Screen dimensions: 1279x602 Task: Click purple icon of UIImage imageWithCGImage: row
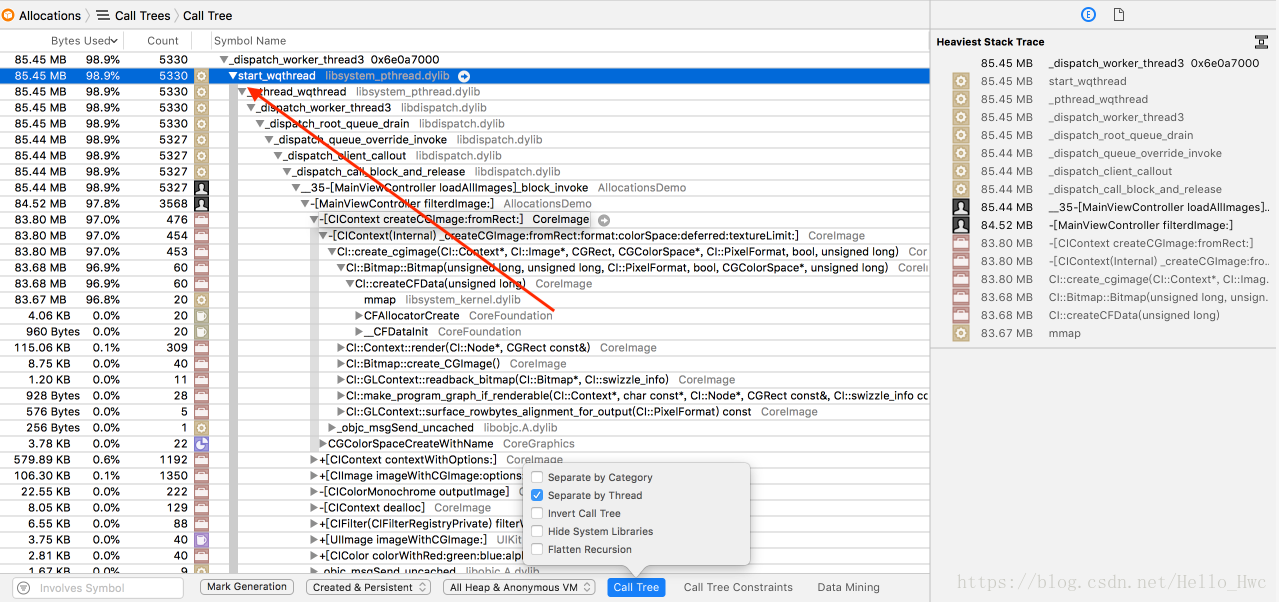tap(201, 540)
